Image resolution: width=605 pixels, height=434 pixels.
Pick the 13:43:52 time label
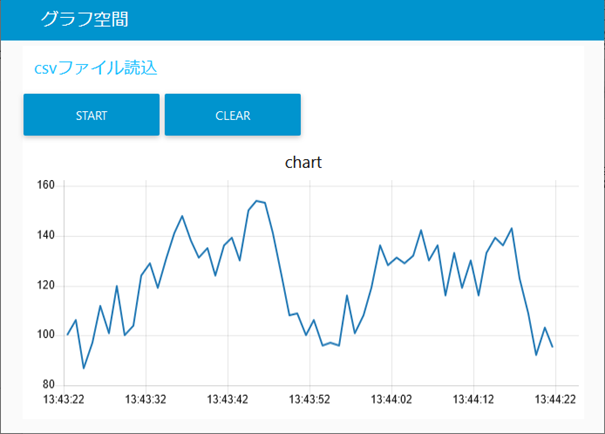click(x=310, y=399)
